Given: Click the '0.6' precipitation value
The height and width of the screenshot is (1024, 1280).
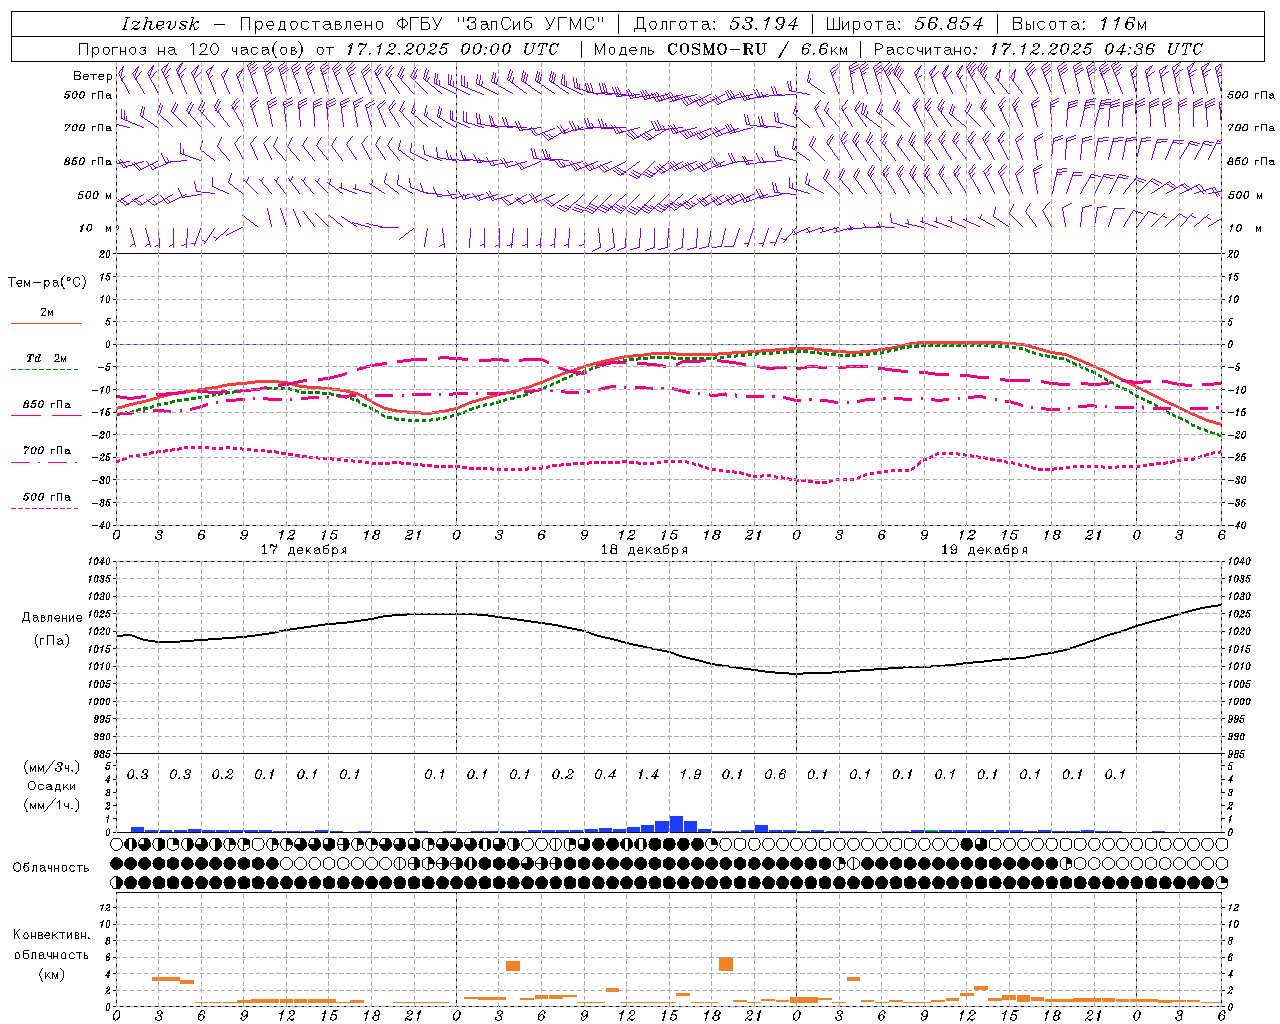Looking at the screenshot, I should pos(775,774).
